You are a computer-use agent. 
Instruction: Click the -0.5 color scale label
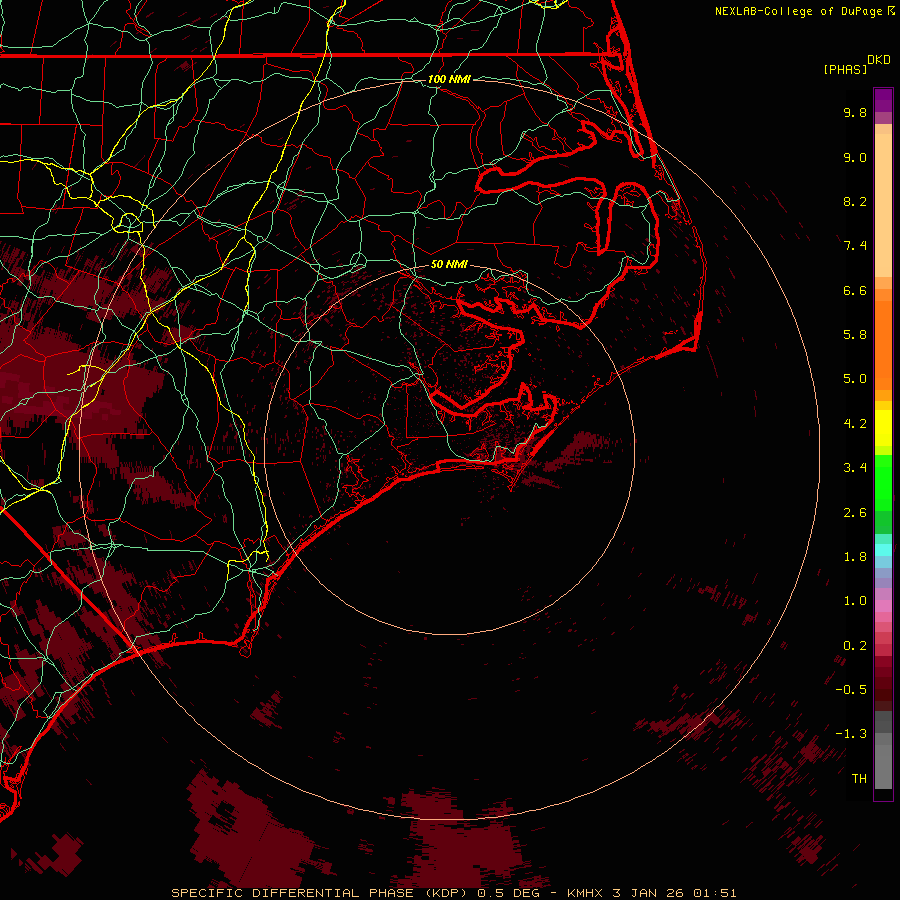pos(851,690)
